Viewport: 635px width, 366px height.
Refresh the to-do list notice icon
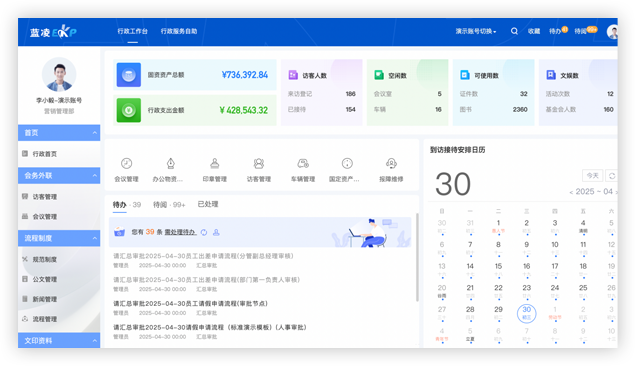click(x=204, y=232)
